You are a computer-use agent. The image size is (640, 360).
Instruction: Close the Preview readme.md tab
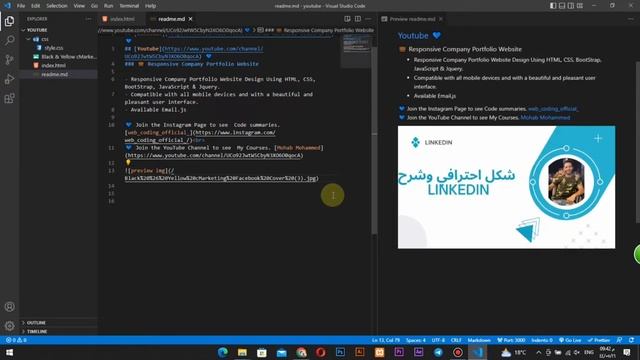440,19
